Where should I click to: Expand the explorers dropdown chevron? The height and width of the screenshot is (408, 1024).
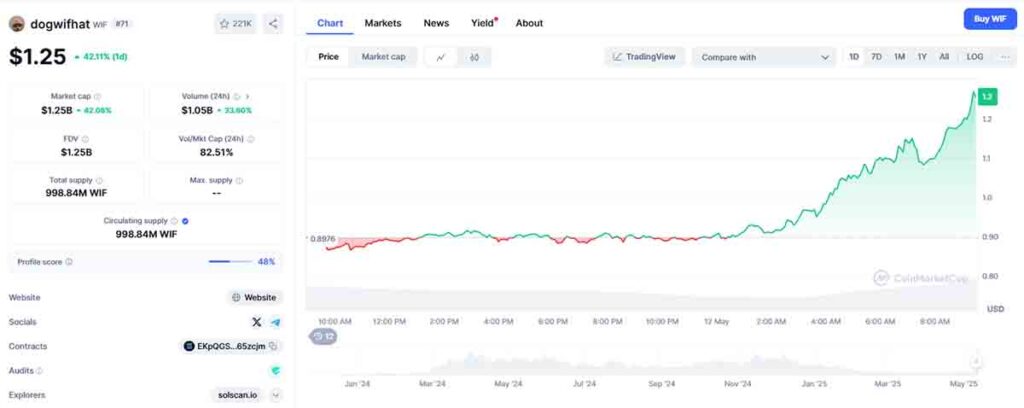click(x=276, y=395)
